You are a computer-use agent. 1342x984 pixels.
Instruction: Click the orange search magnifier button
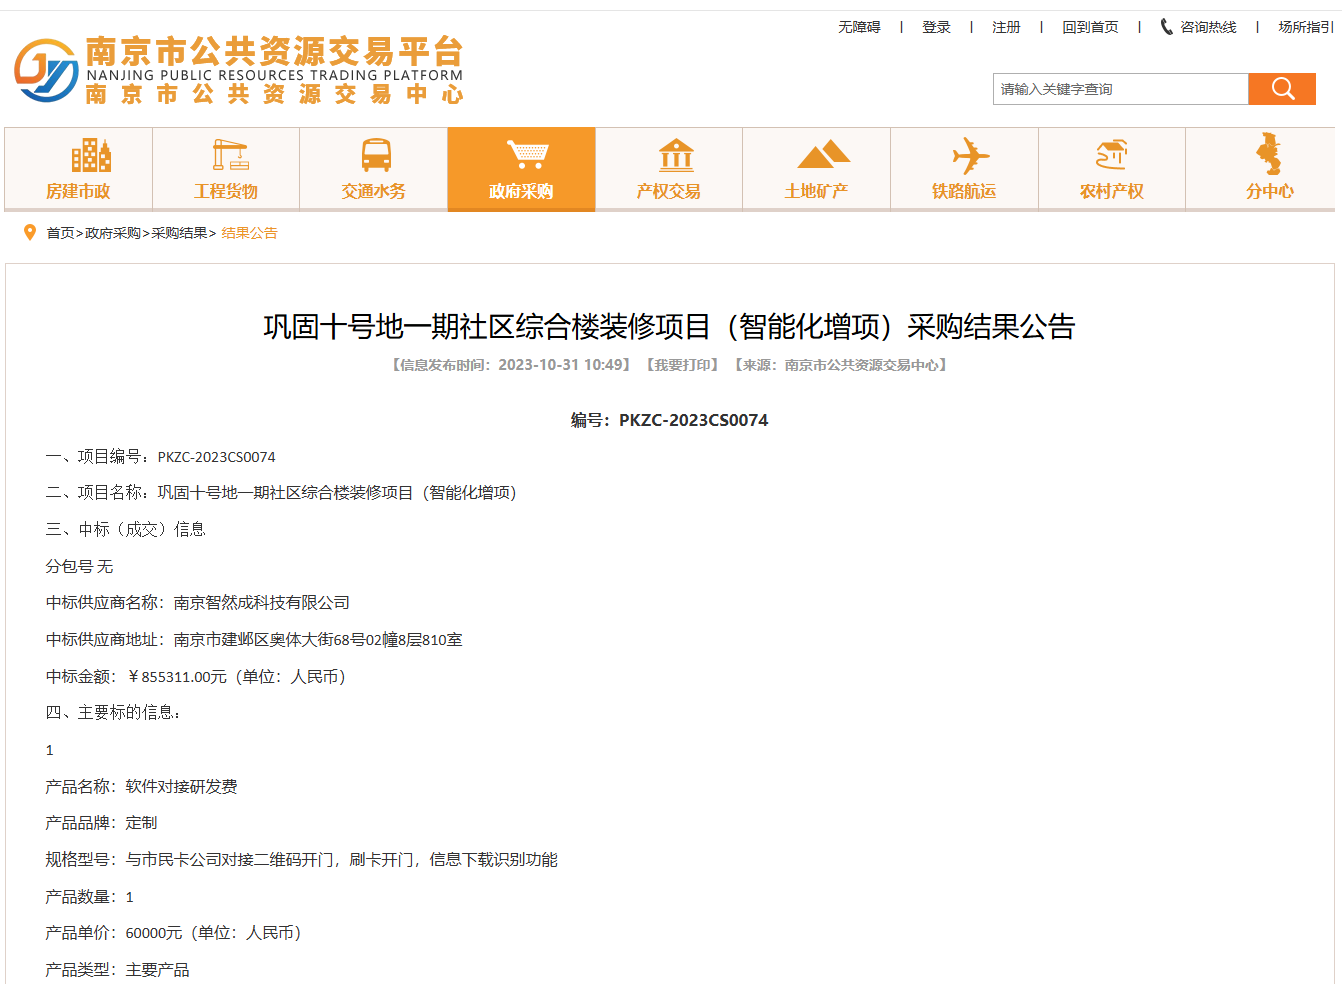[1282, 89]
